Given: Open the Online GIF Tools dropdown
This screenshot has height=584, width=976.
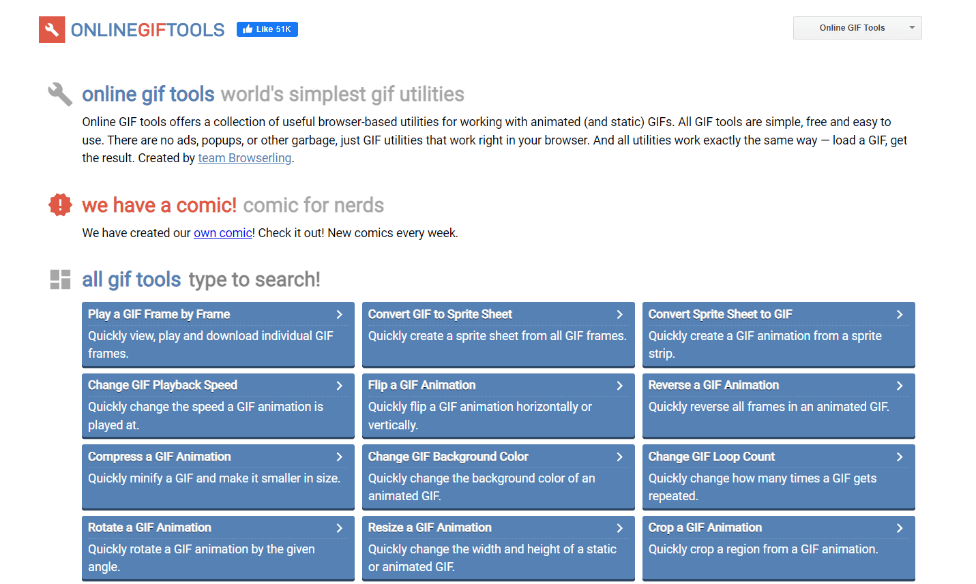Looking at the screenshot, I should (857, 28).
